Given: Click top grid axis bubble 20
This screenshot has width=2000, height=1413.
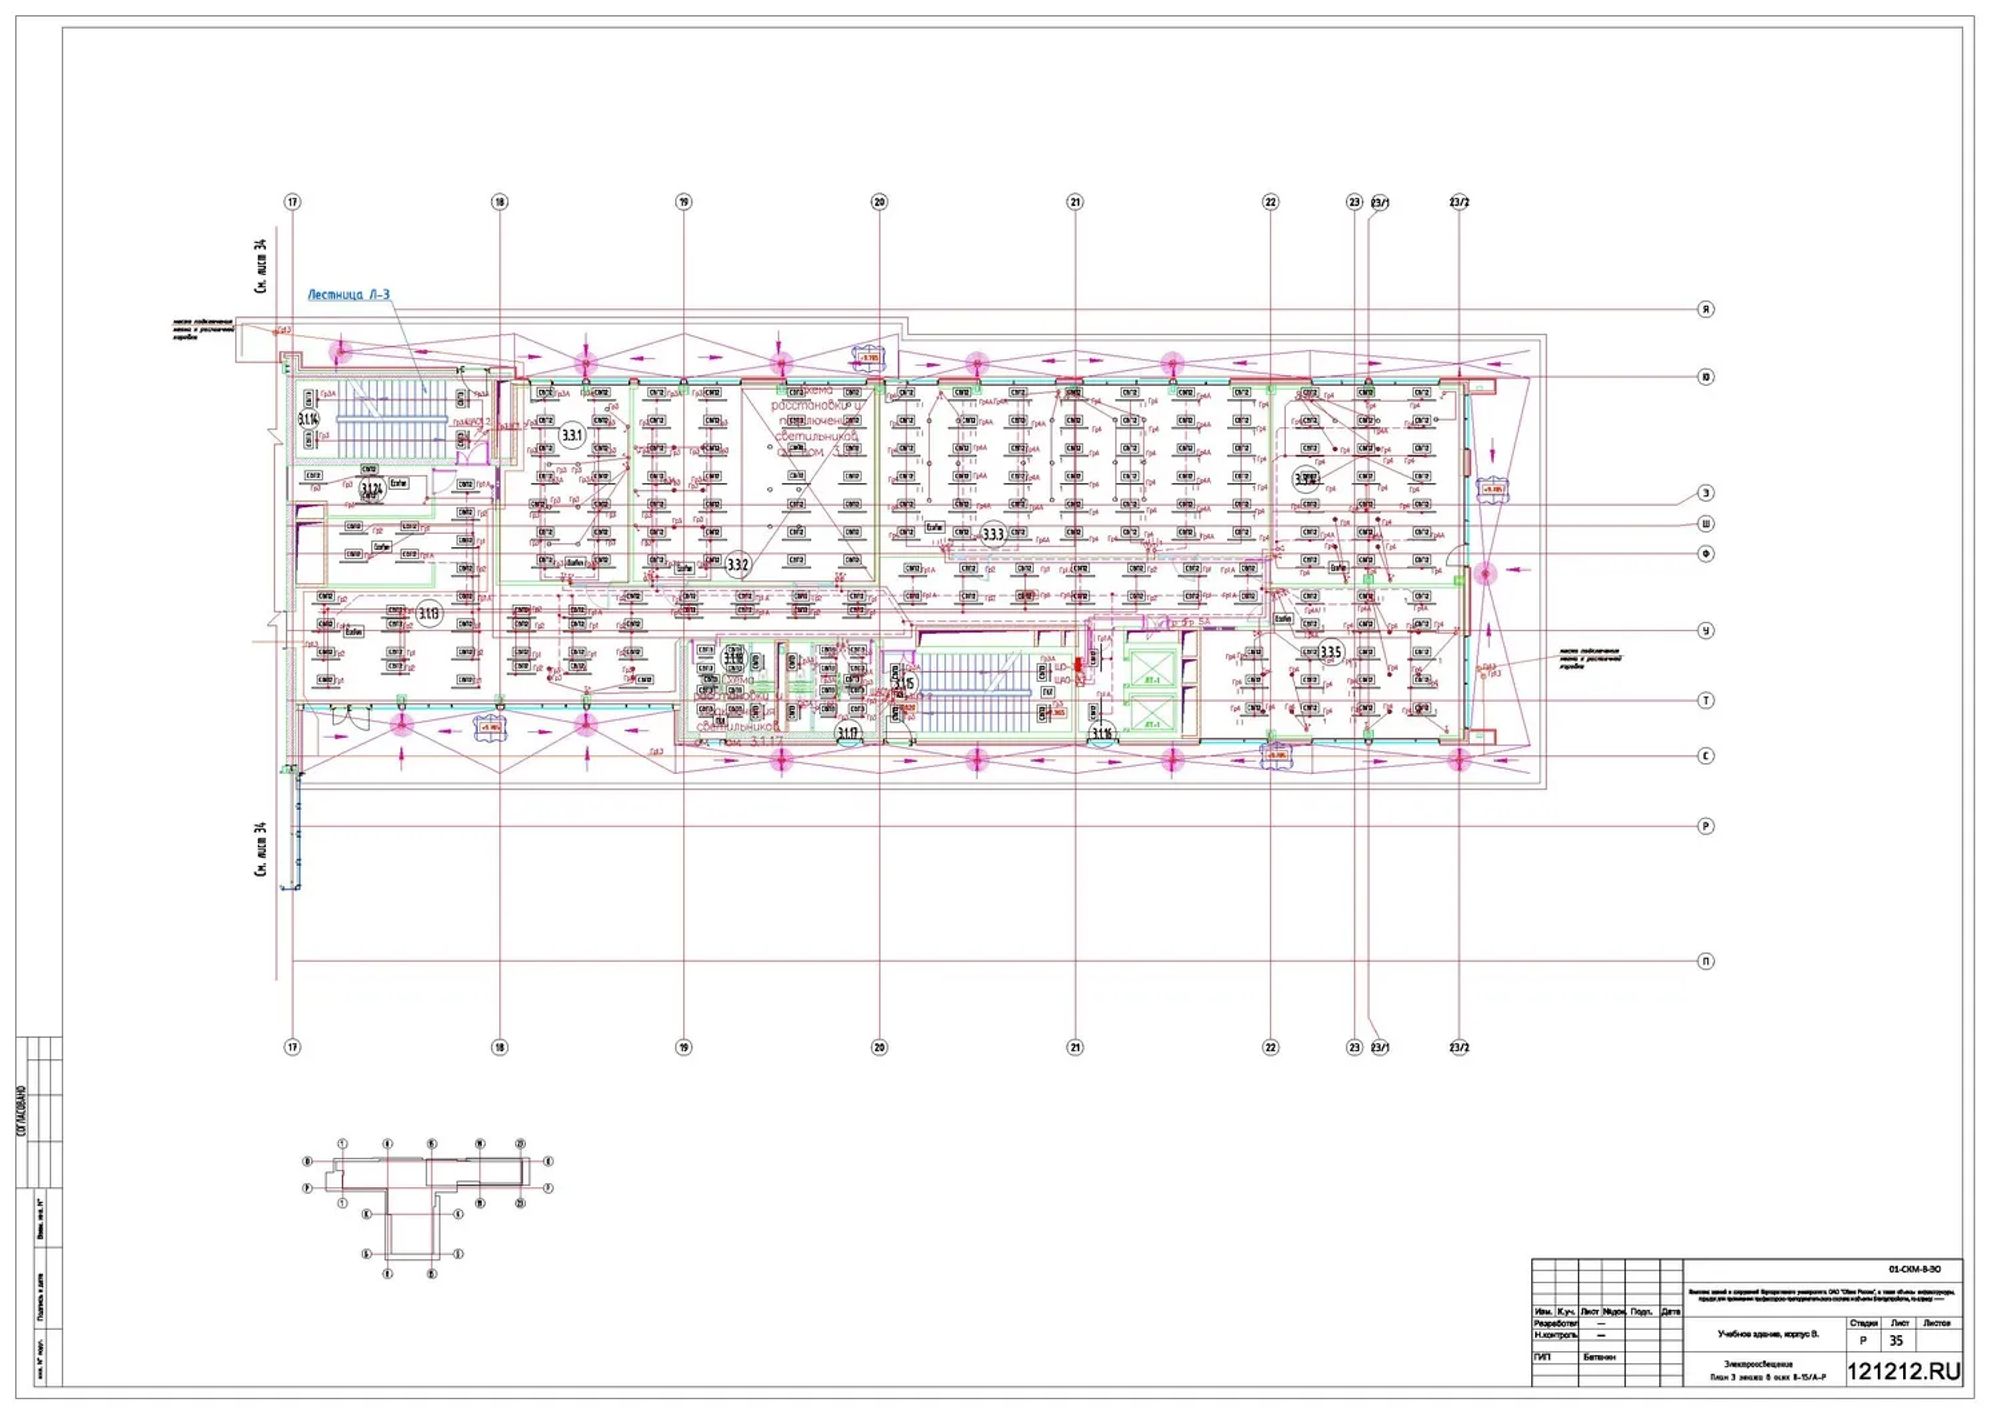Looking at the screenshot, I should 879,202.
